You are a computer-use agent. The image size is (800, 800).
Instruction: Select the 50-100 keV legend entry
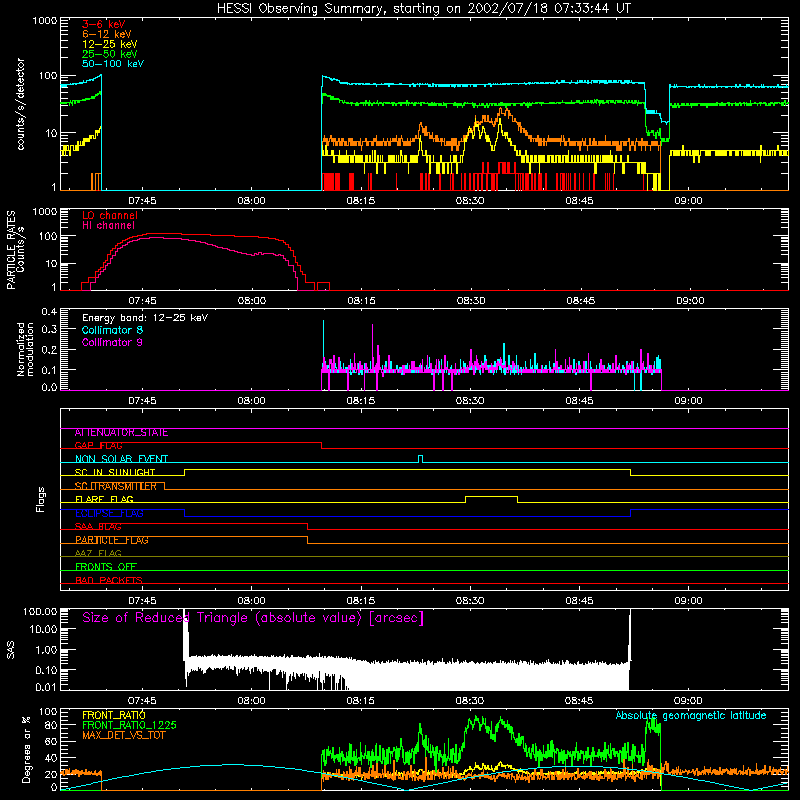113,64
